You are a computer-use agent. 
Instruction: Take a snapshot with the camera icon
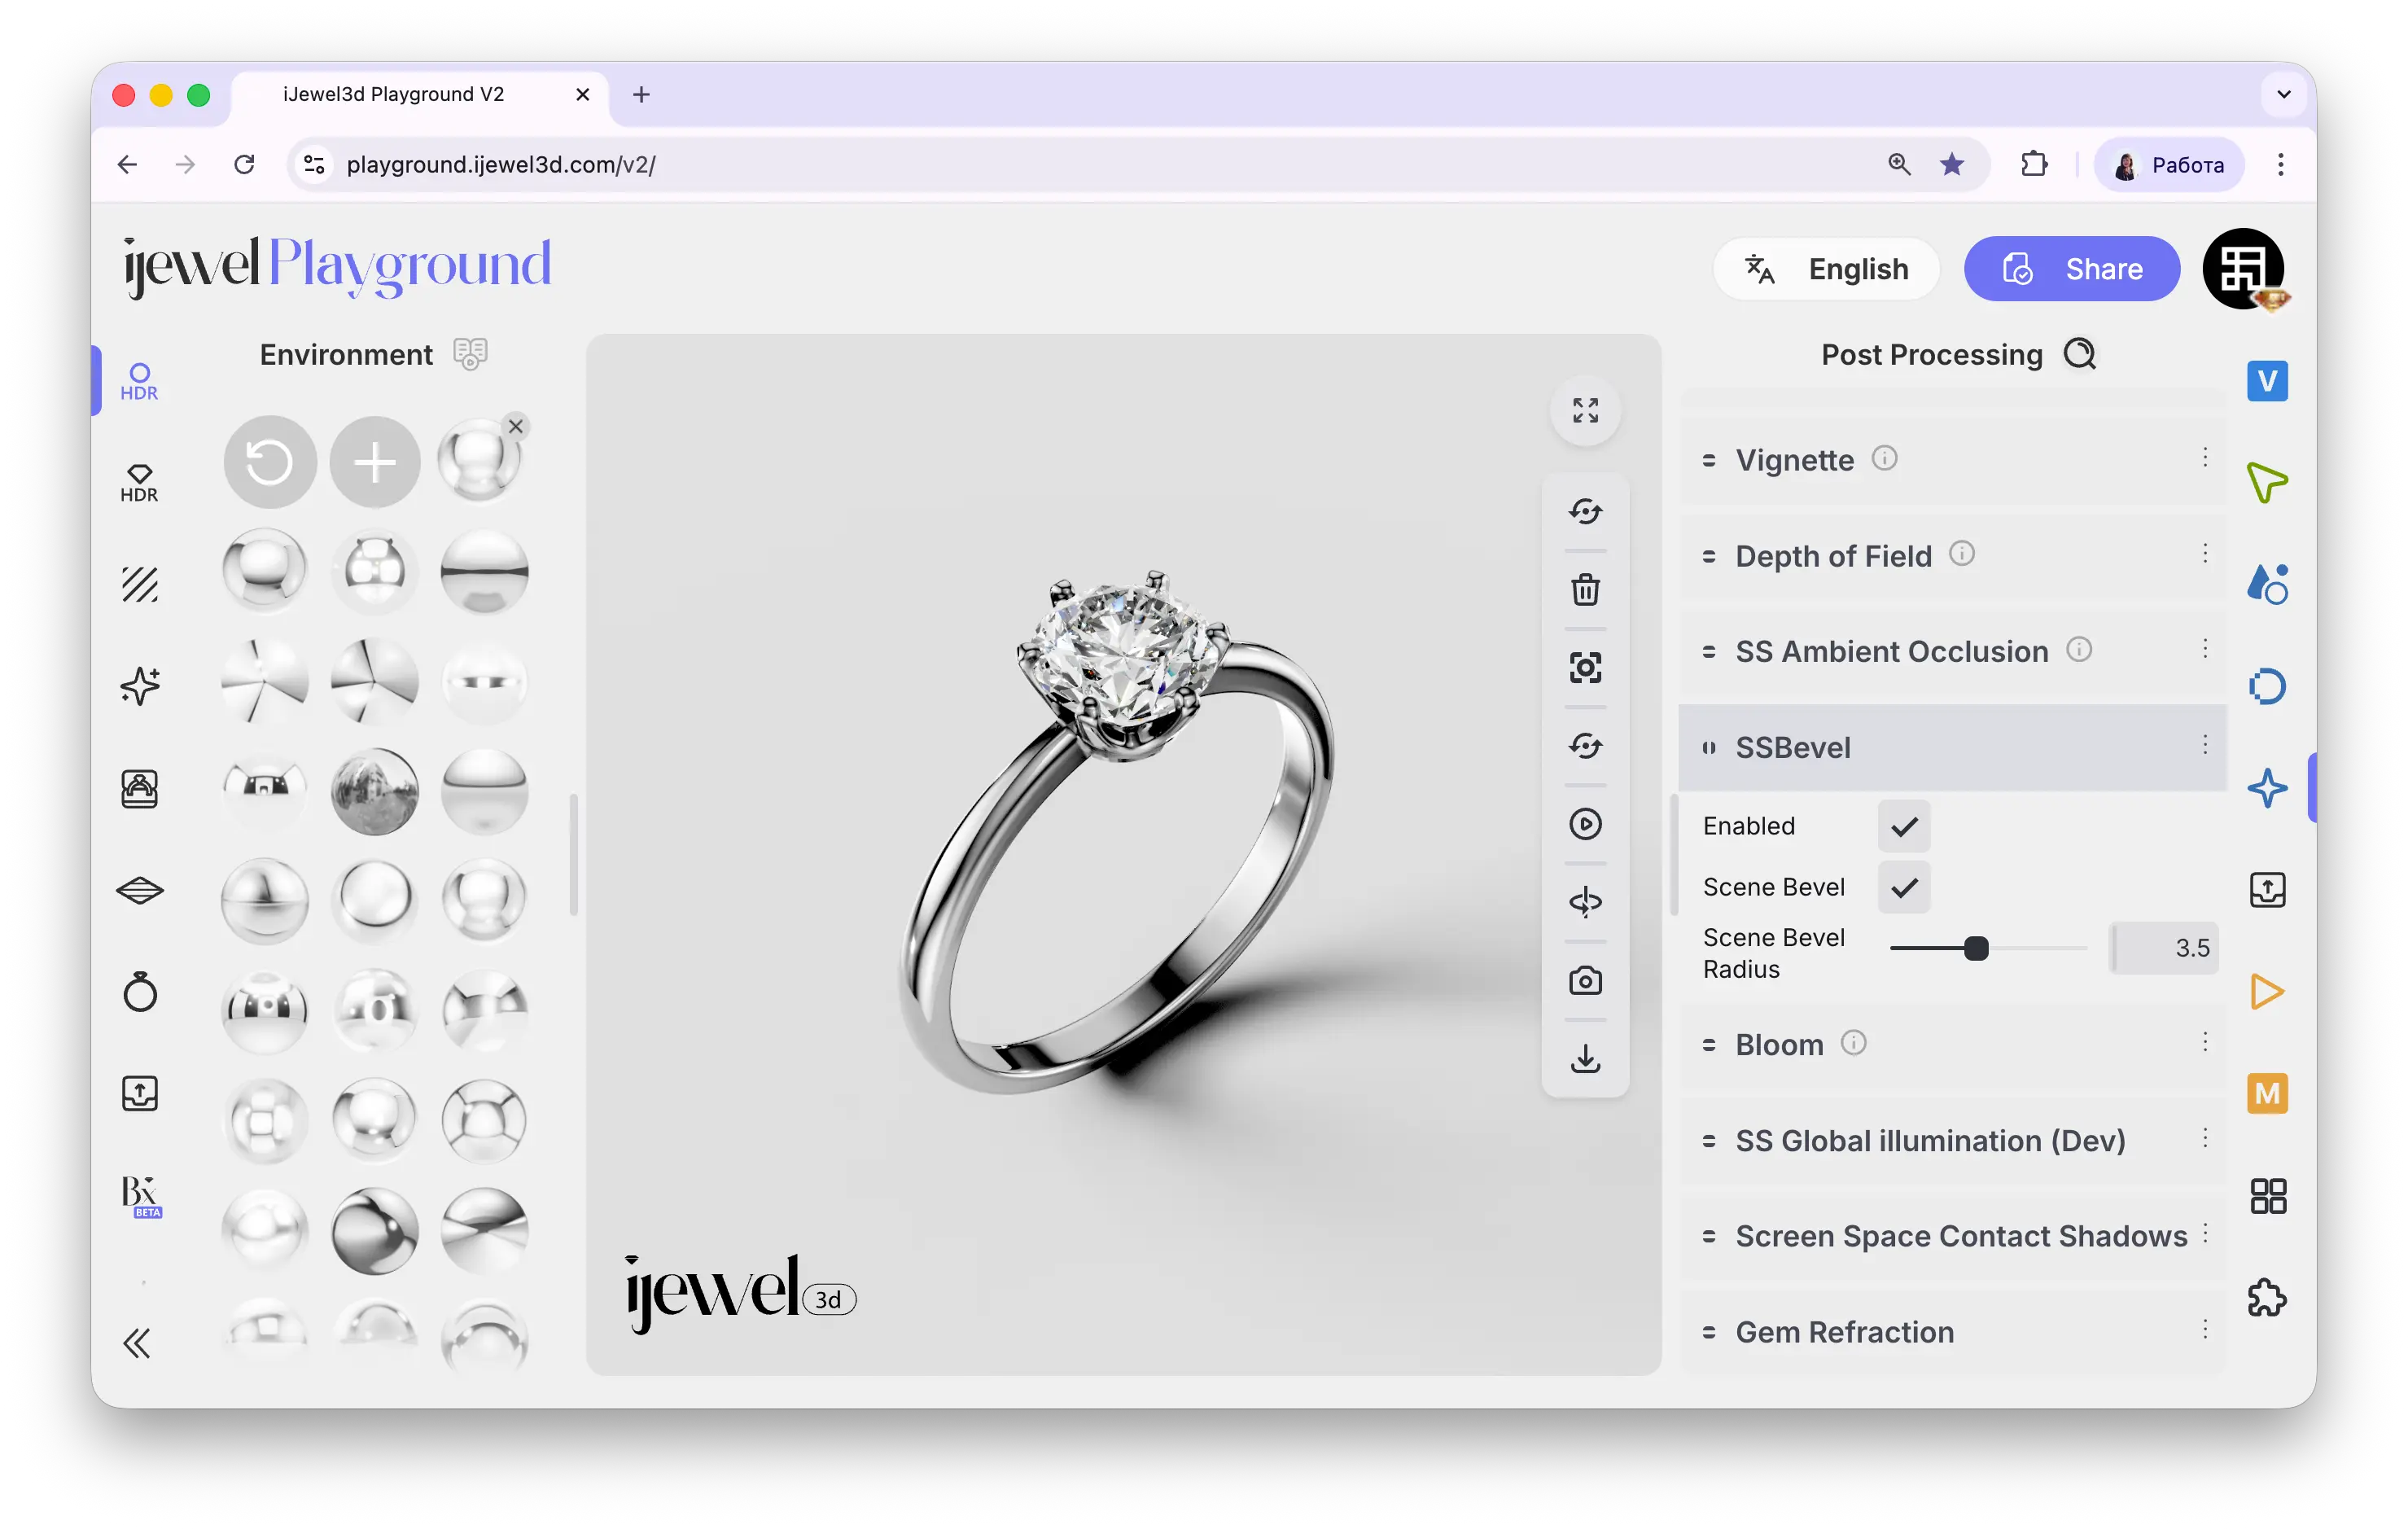1585,980
